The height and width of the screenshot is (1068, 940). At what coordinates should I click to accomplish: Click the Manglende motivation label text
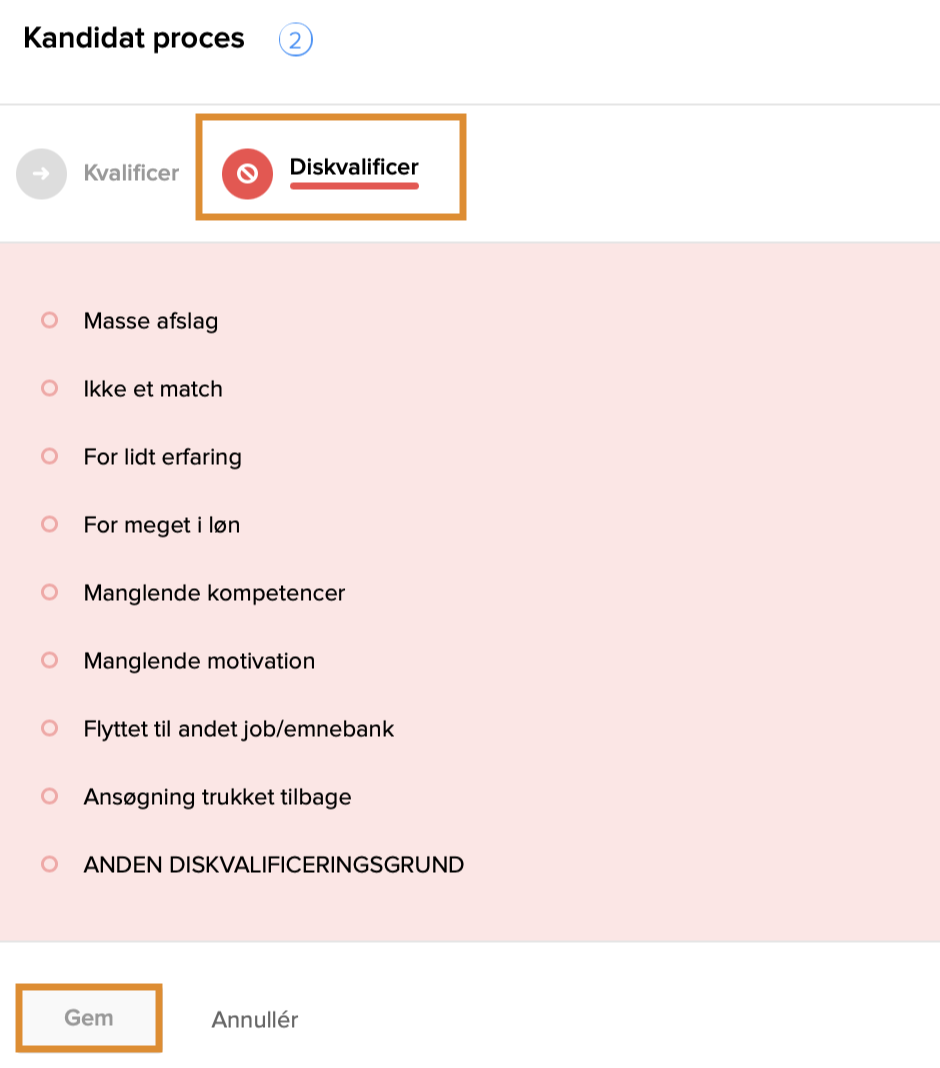click(x=199, y=661)
